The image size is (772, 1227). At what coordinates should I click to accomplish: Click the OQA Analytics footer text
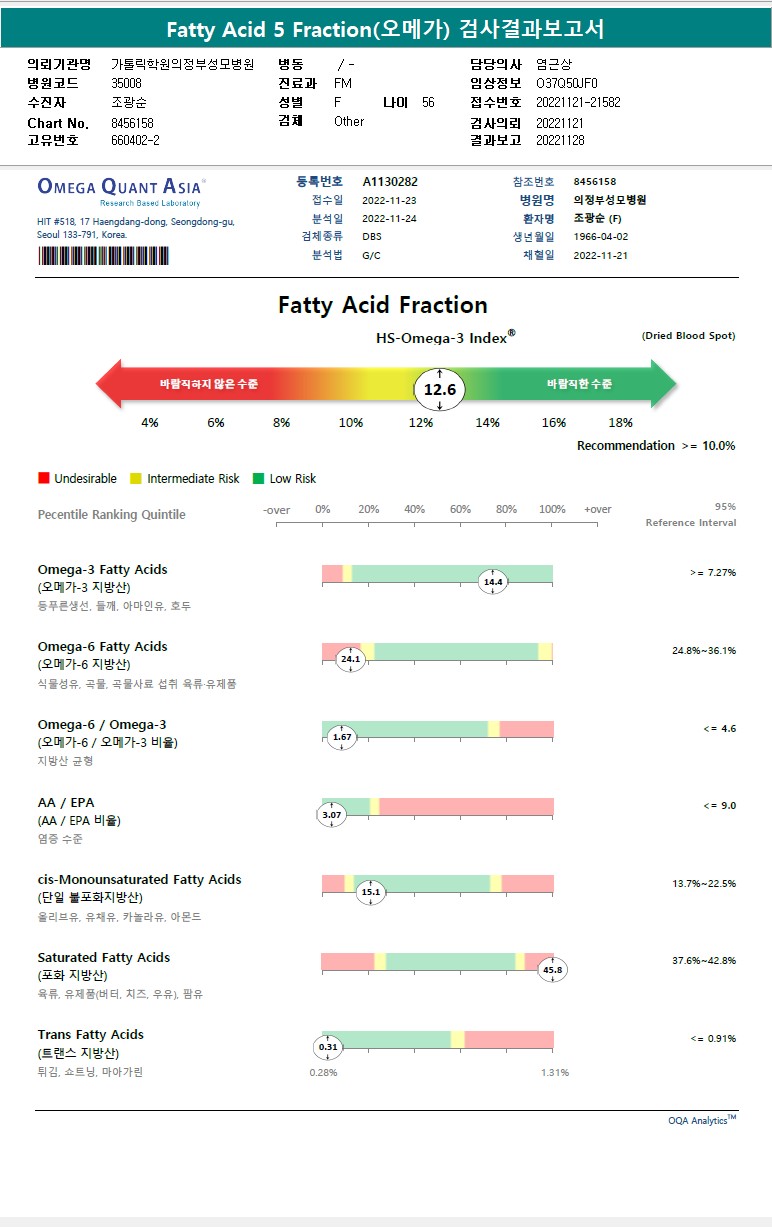pos(702,1121)
